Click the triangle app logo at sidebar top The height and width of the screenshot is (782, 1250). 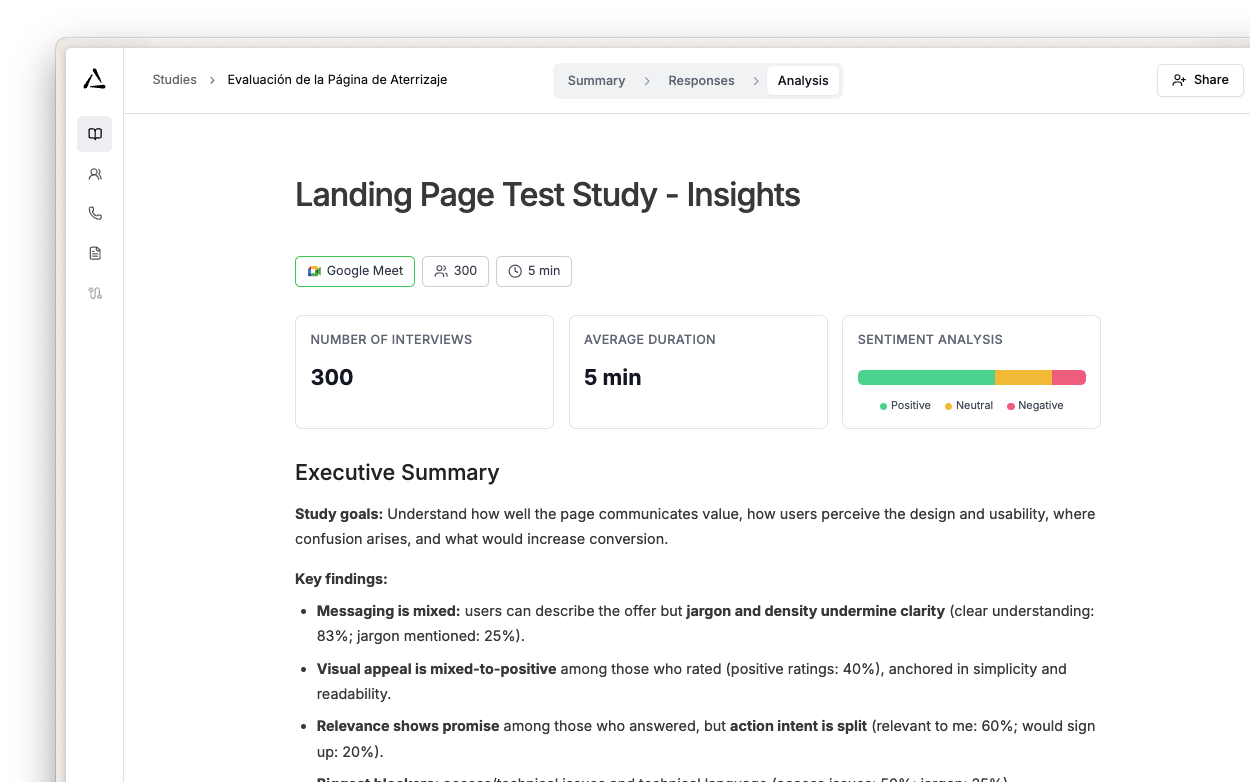click(93, 80)
